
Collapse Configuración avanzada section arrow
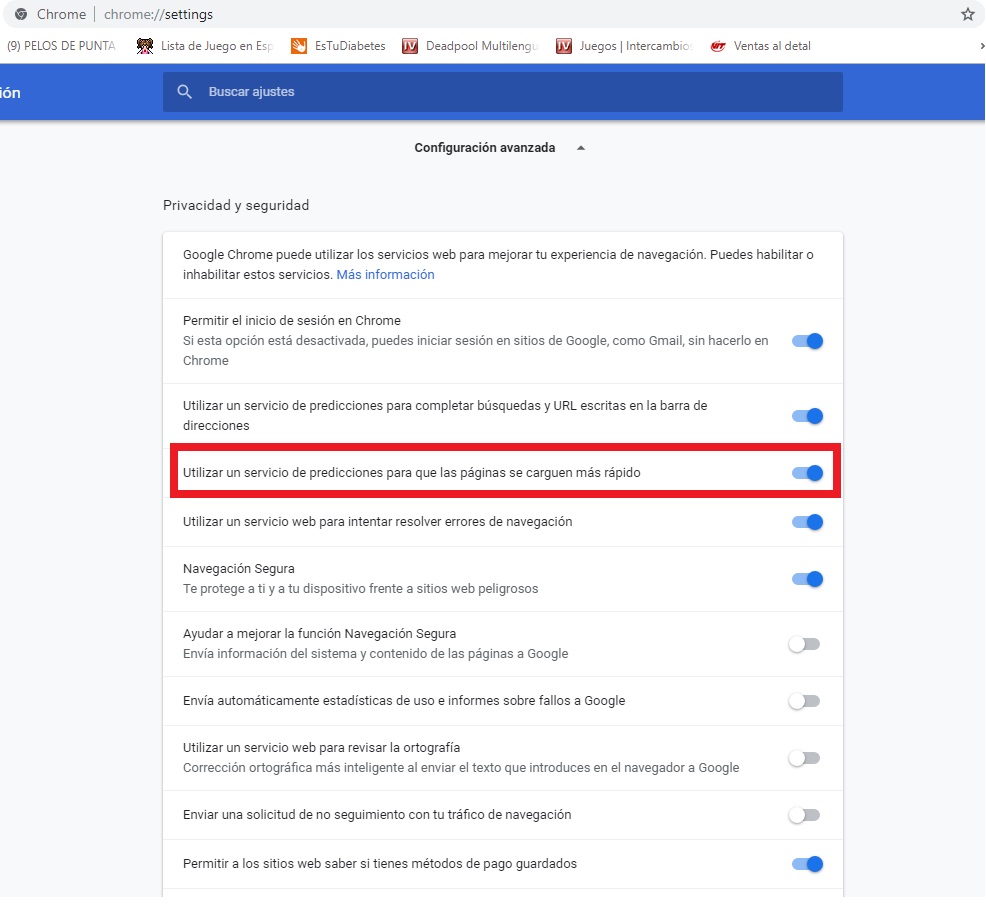click(x=581, y=148)
